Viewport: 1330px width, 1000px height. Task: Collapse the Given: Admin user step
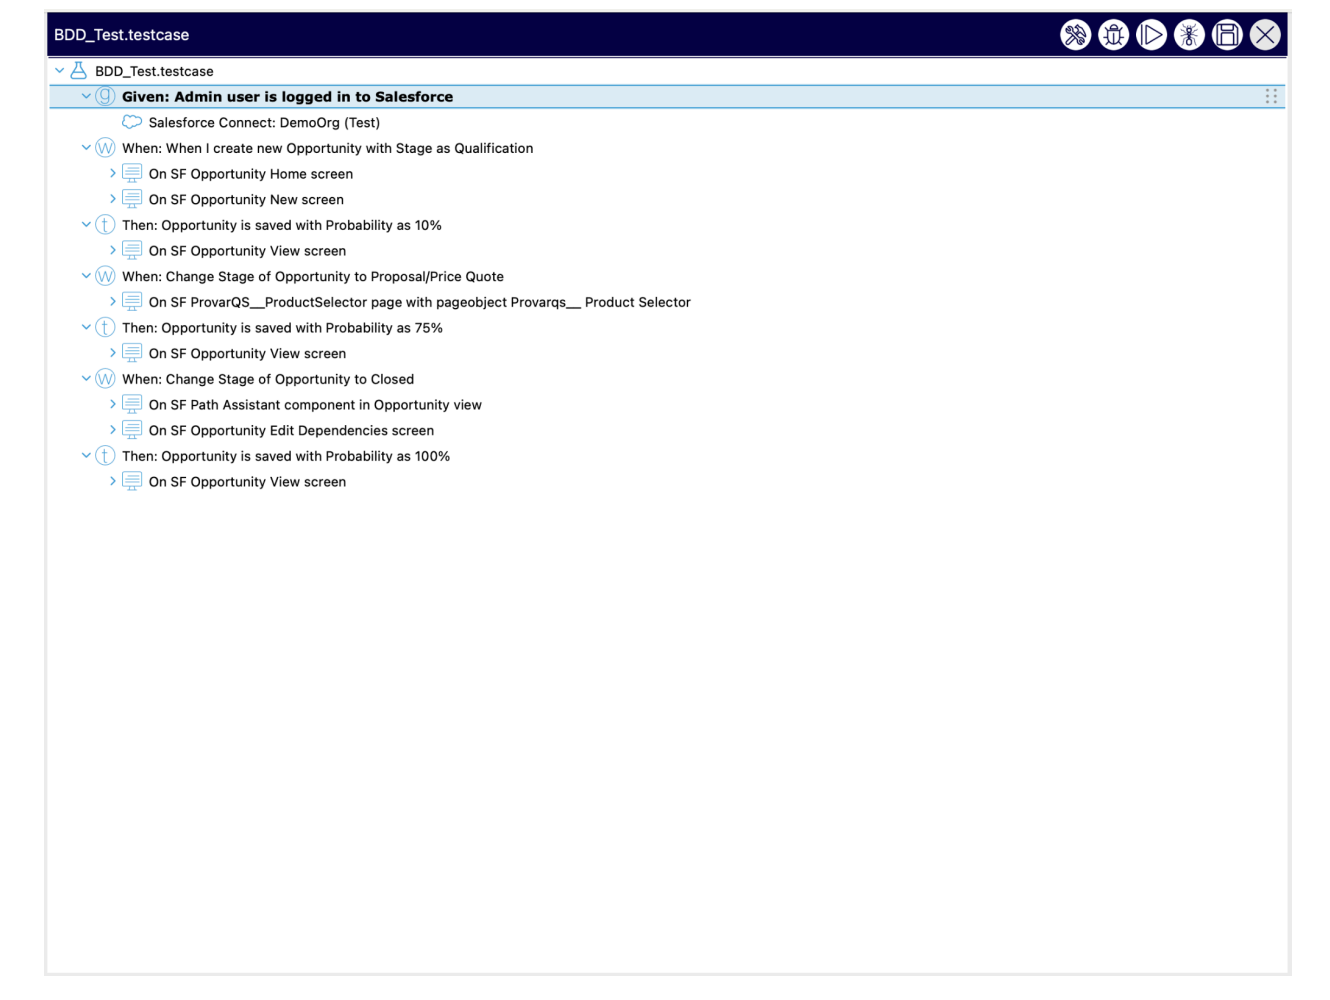click(x=86, y=97)
